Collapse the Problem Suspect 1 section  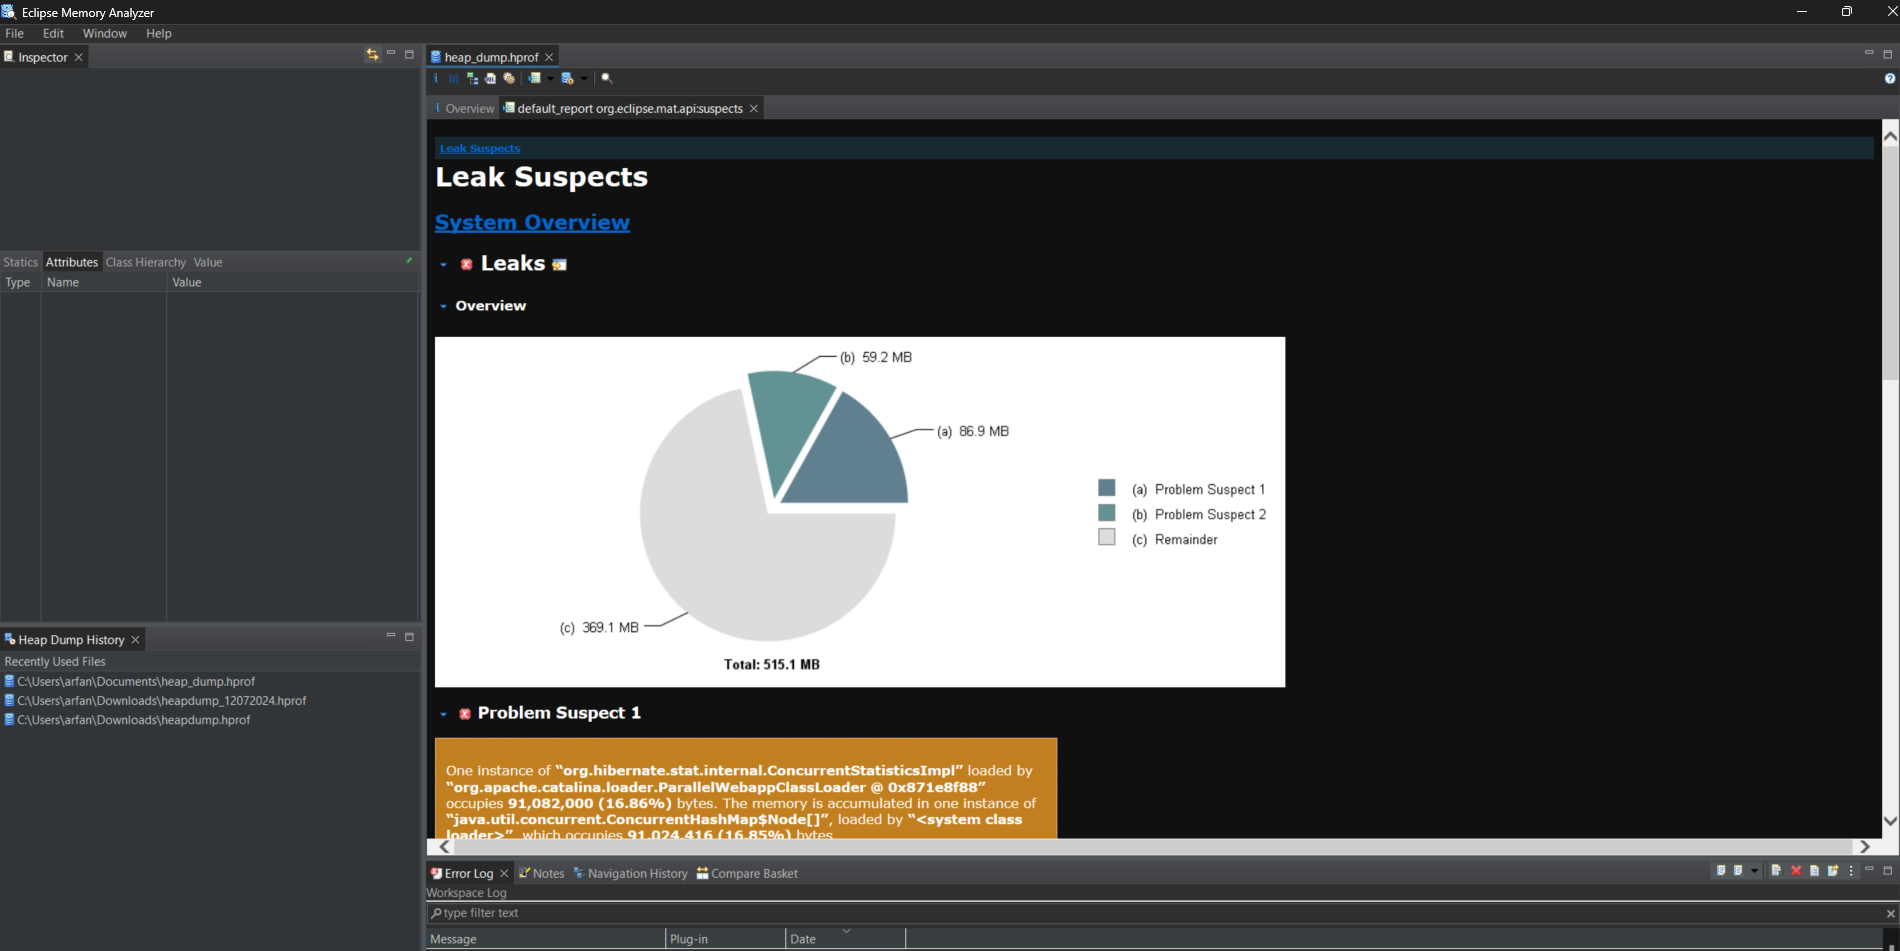(443, 714)
